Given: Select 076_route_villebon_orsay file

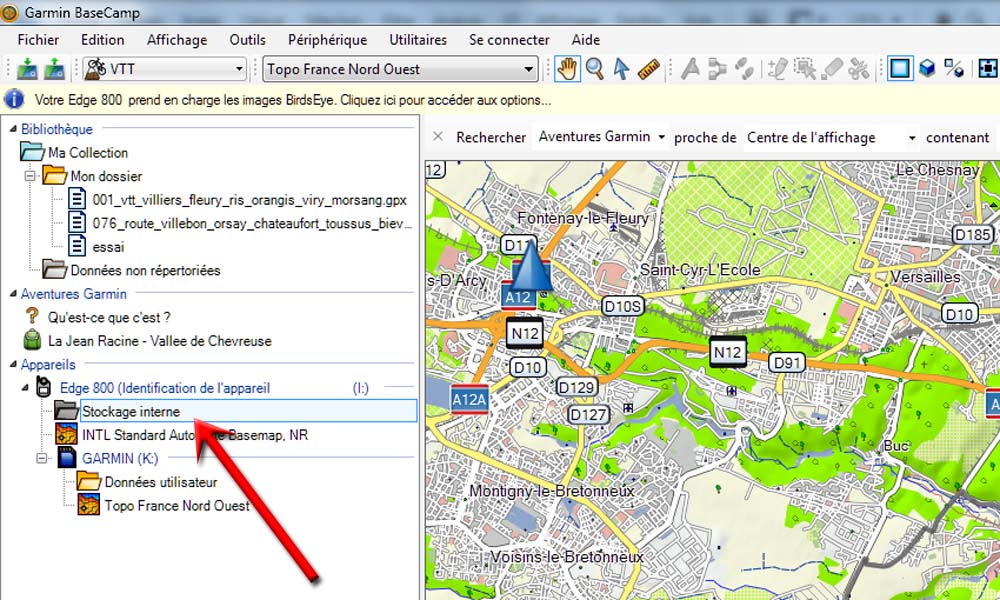Looking at the screenshot, I should coord(252,223).
